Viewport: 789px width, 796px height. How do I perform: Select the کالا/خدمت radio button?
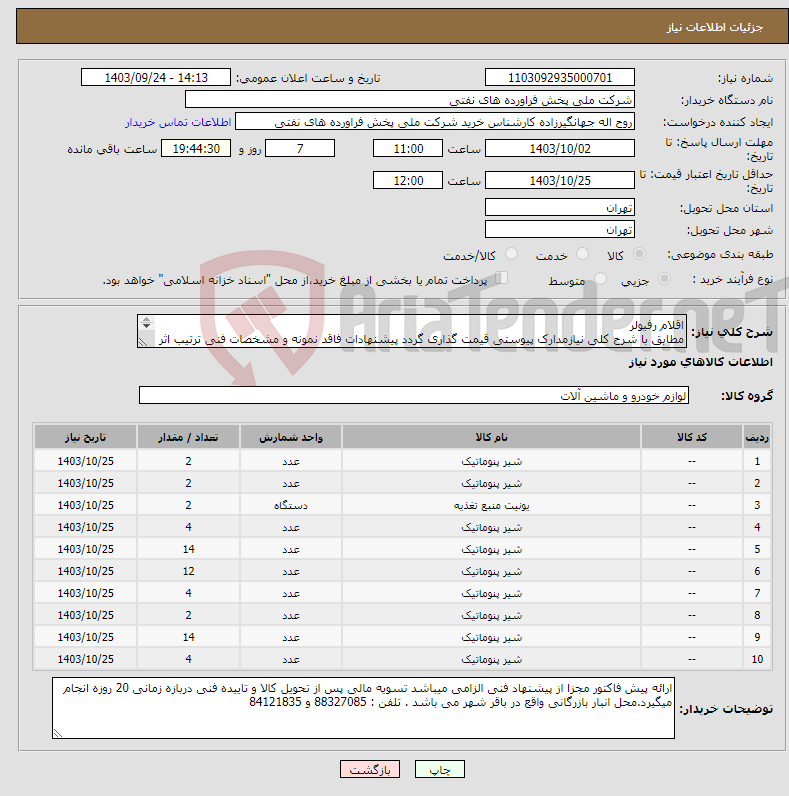click(511, 253)
